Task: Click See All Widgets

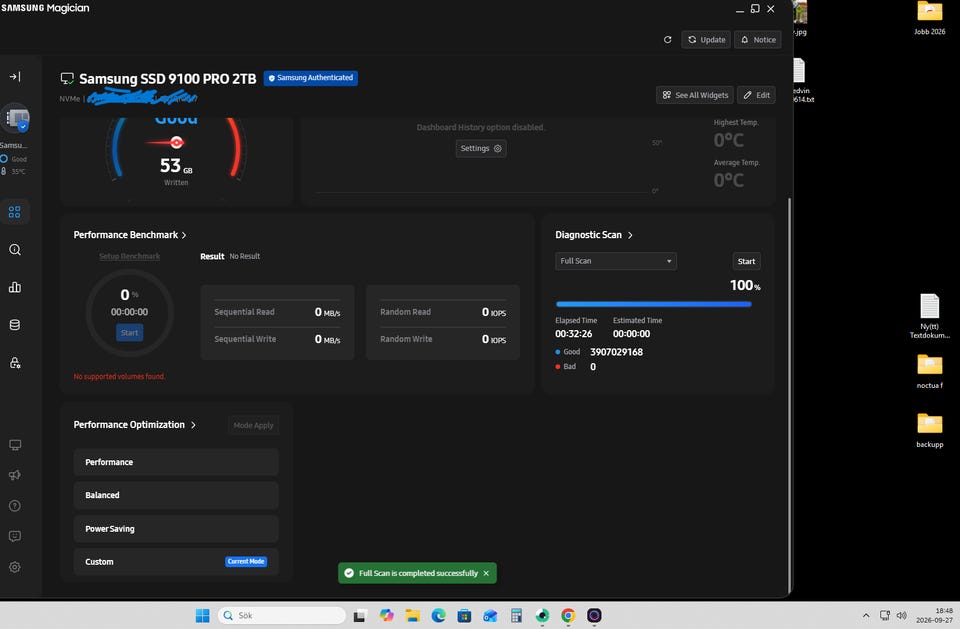Action: pyautogui.click(x=695, y=95)
